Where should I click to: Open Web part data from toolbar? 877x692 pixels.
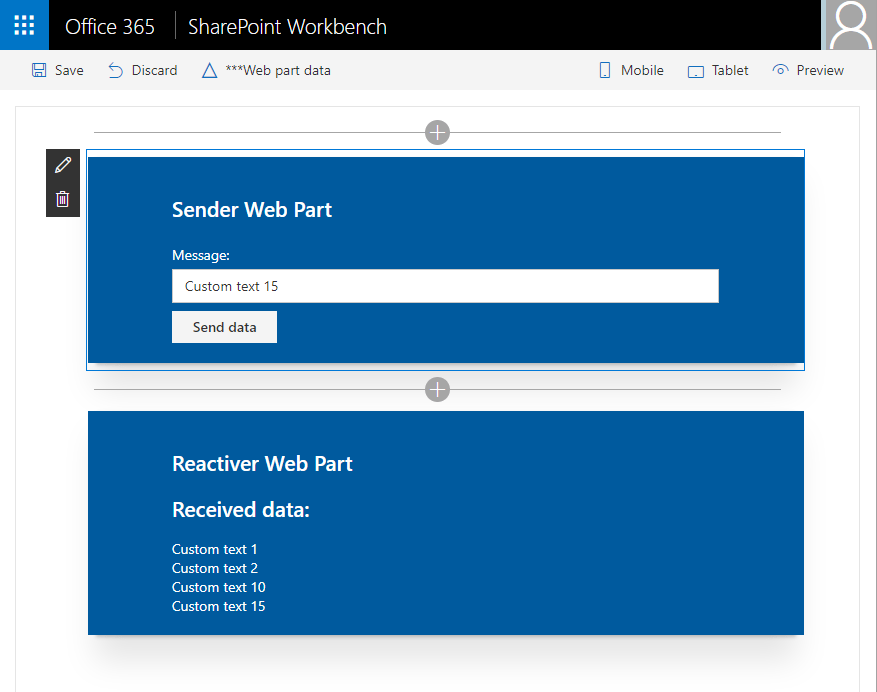click(x=266, y=70)
